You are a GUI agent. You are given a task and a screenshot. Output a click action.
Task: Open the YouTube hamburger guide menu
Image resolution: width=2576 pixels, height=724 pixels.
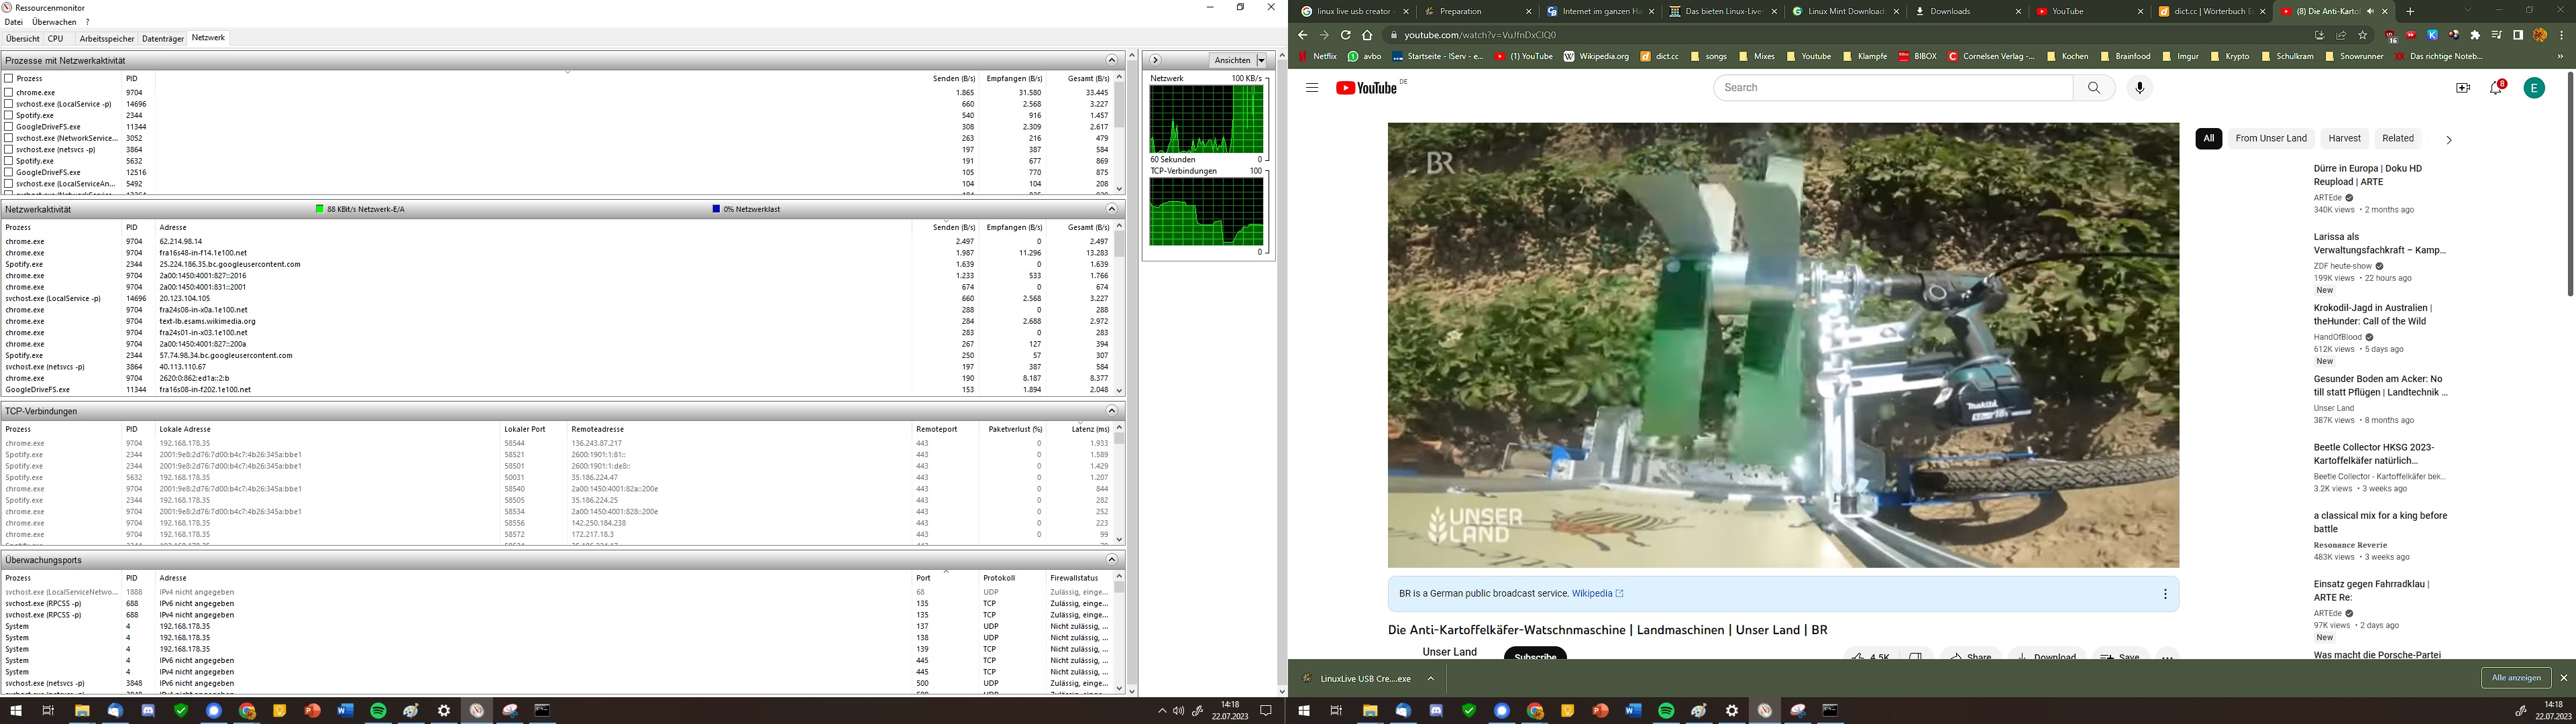click(x=1312, y=88)
